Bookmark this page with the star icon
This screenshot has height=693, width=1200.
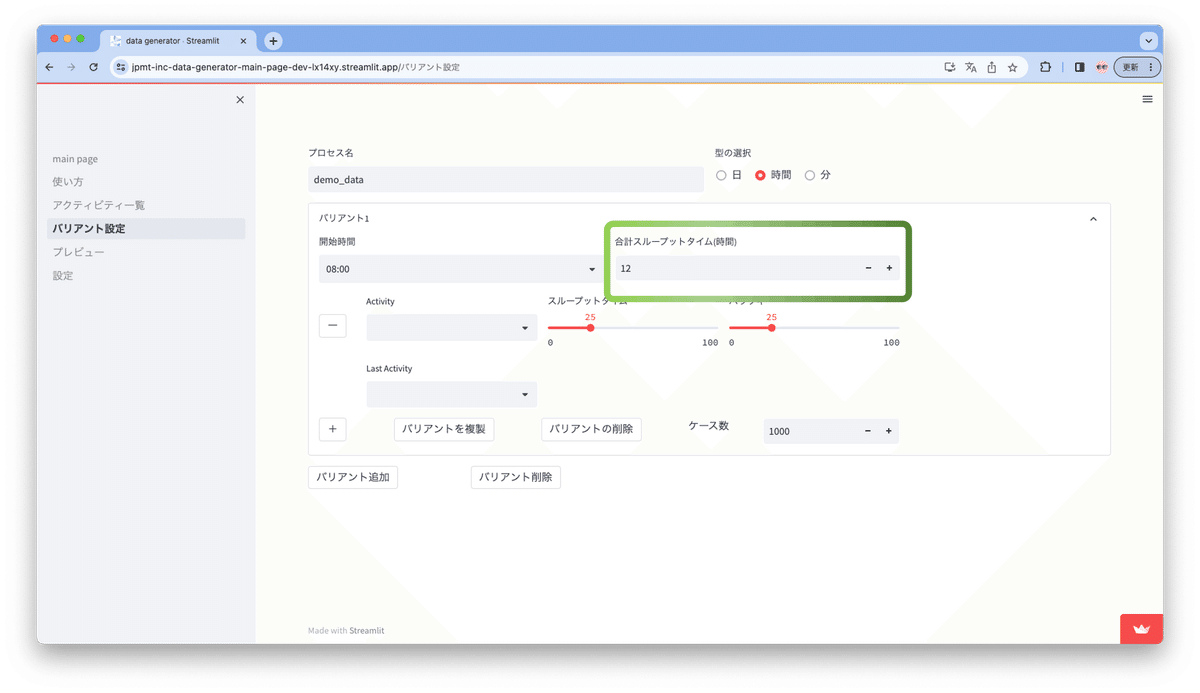point(1012,67)
